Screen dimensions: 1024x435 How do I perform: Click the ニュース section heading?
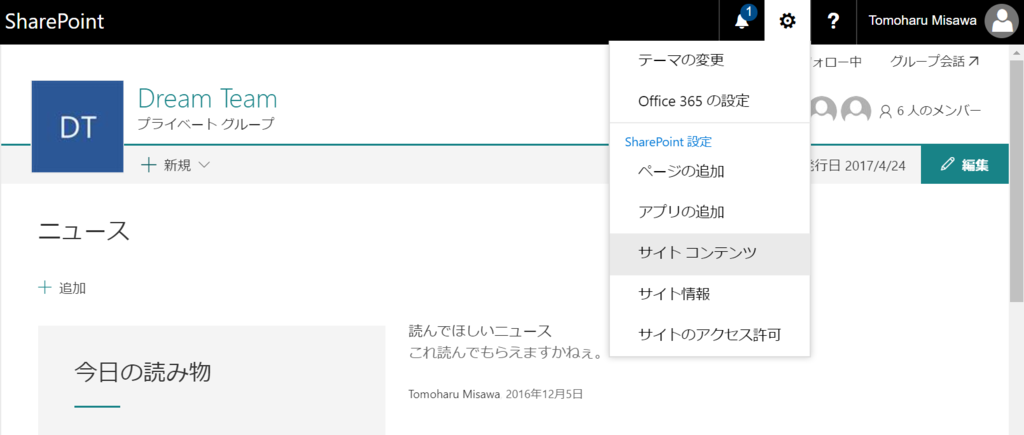(84, 231)
